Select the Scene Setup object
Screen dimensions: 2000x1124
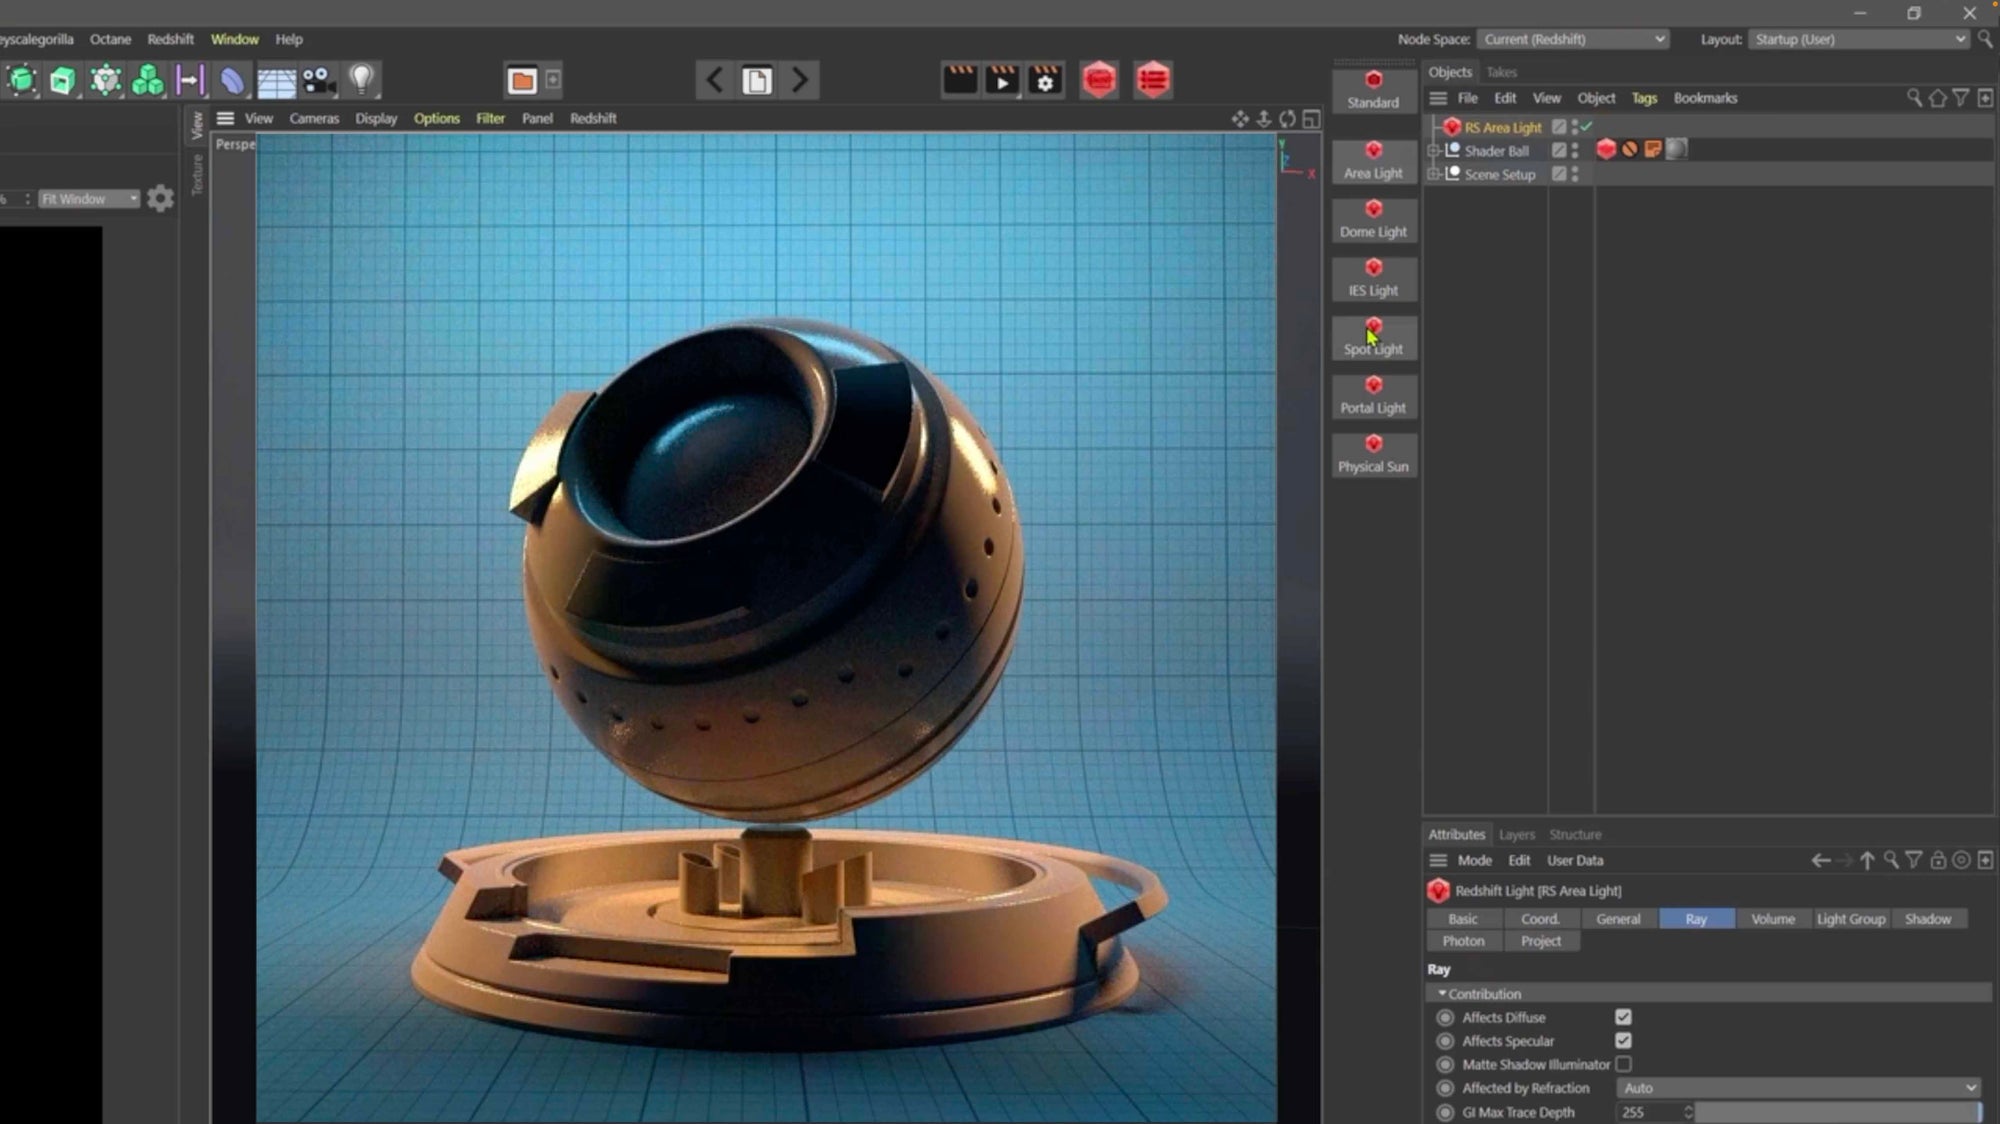[1499, 173]
